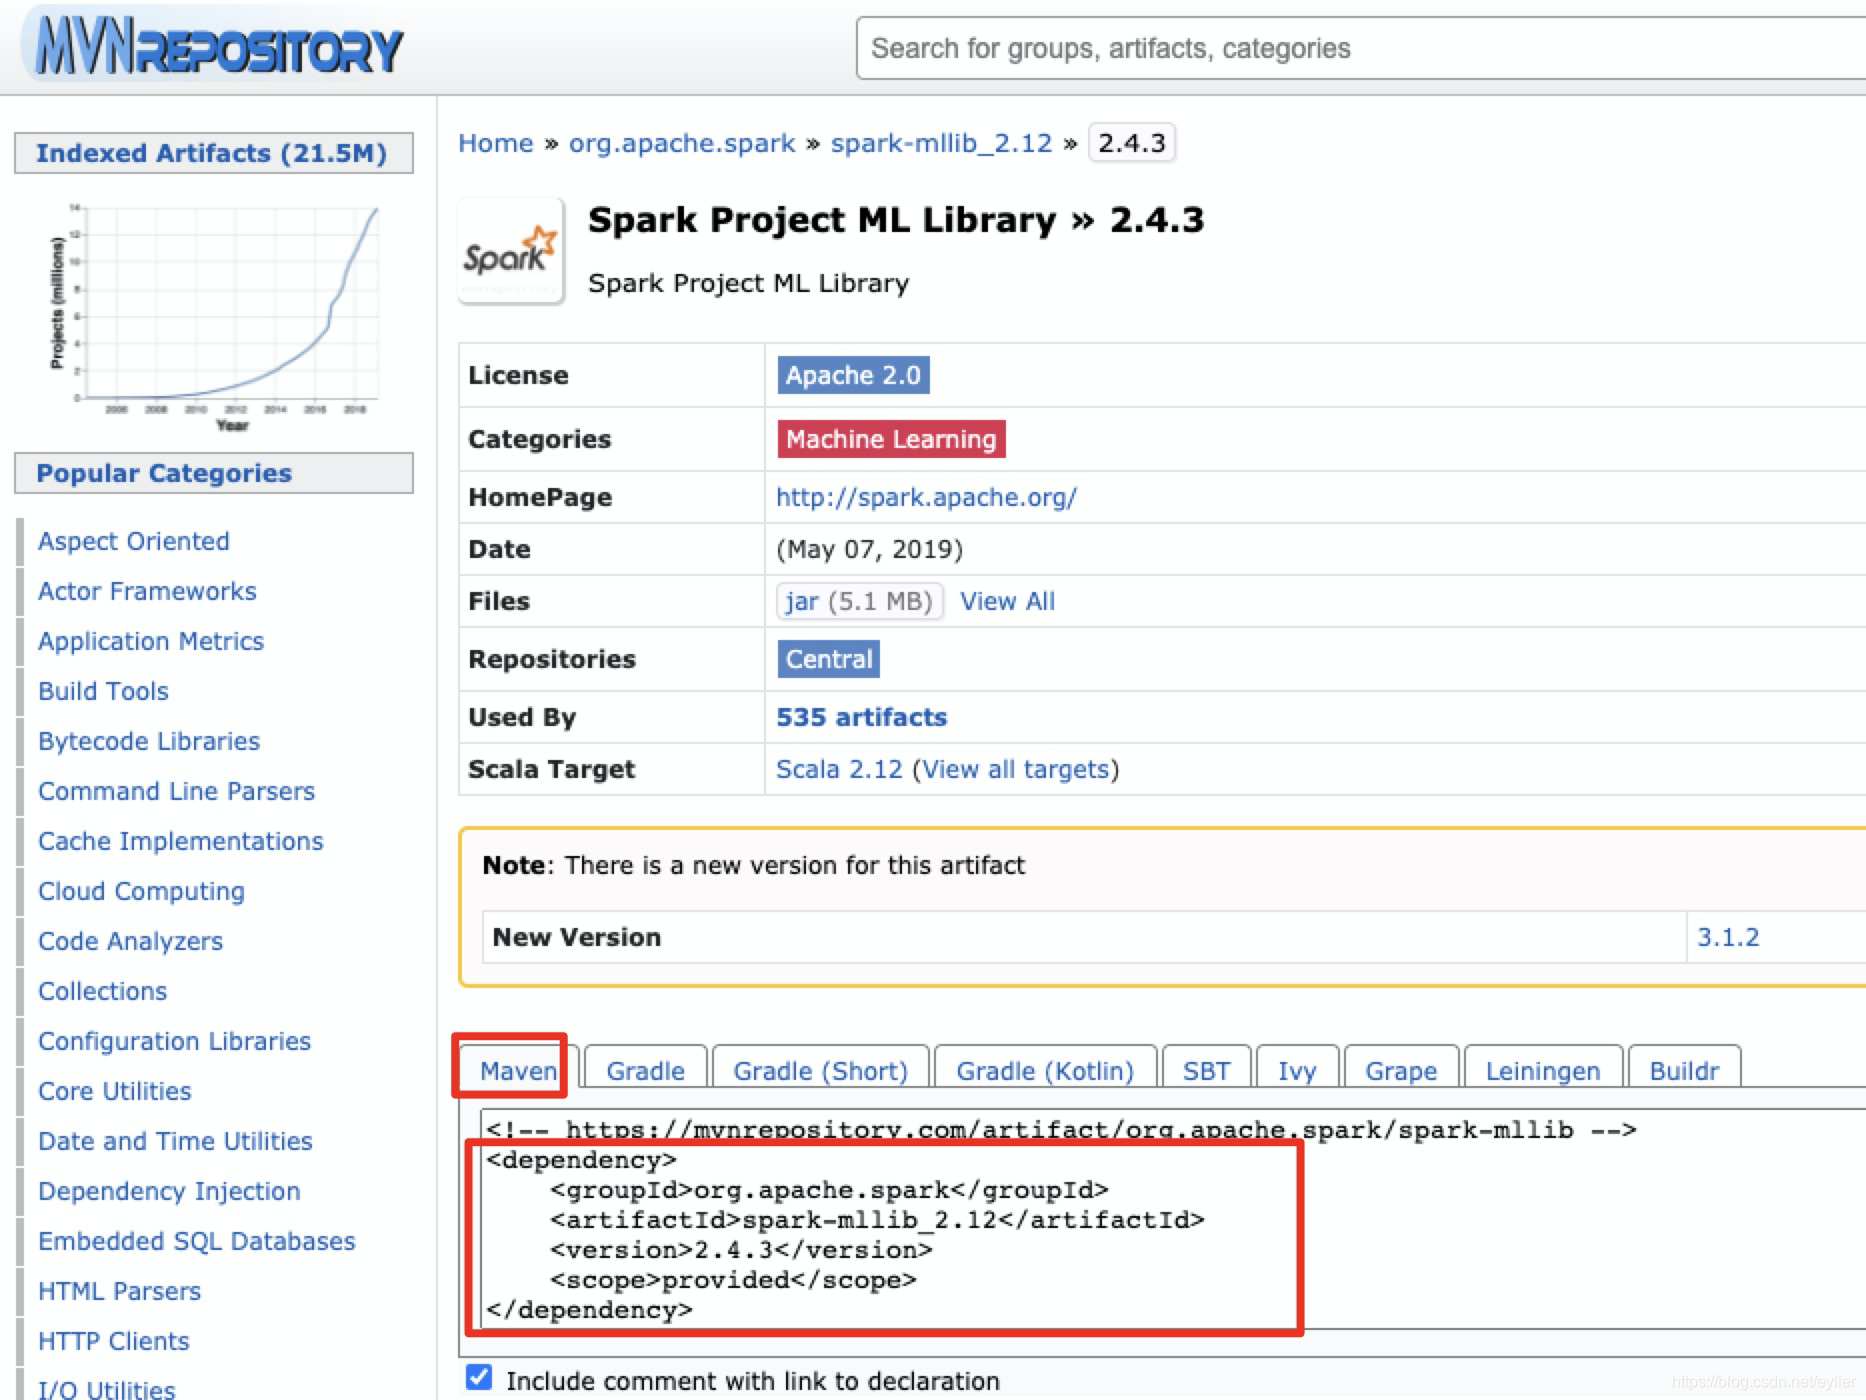The width and height of the screenshot is (1866, 1400).
Task: Uncheck Include comment with link to declaration
Action: (478, 1377)
